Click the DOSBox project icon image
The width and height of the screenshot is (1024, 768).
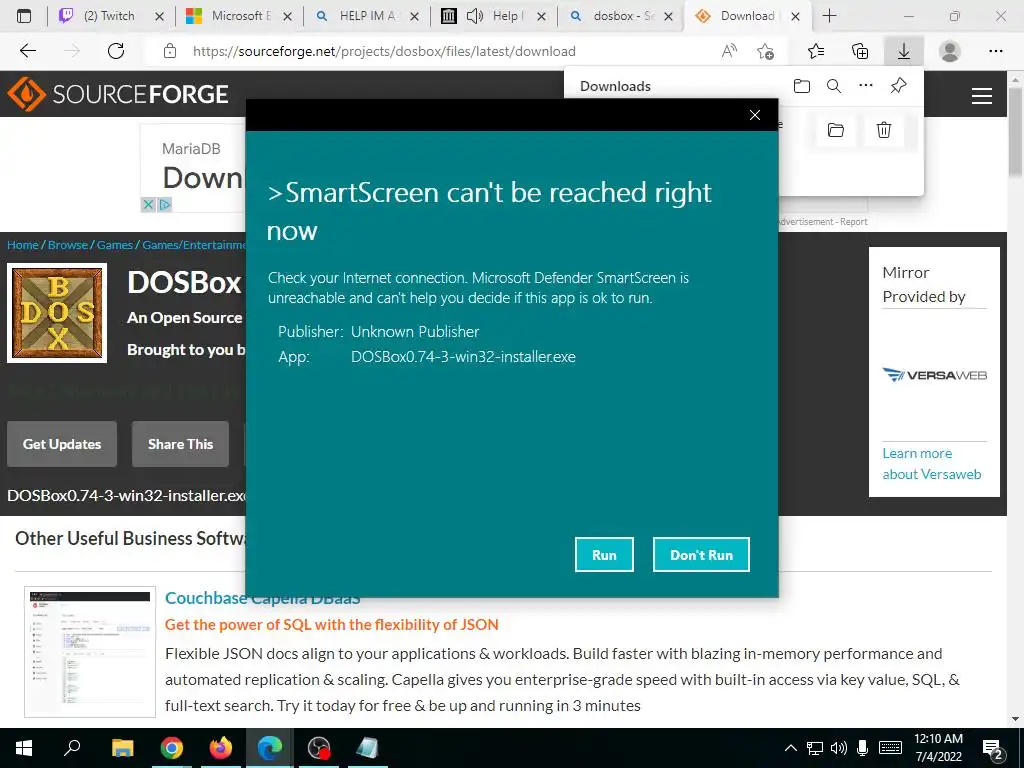coord(57,313)
